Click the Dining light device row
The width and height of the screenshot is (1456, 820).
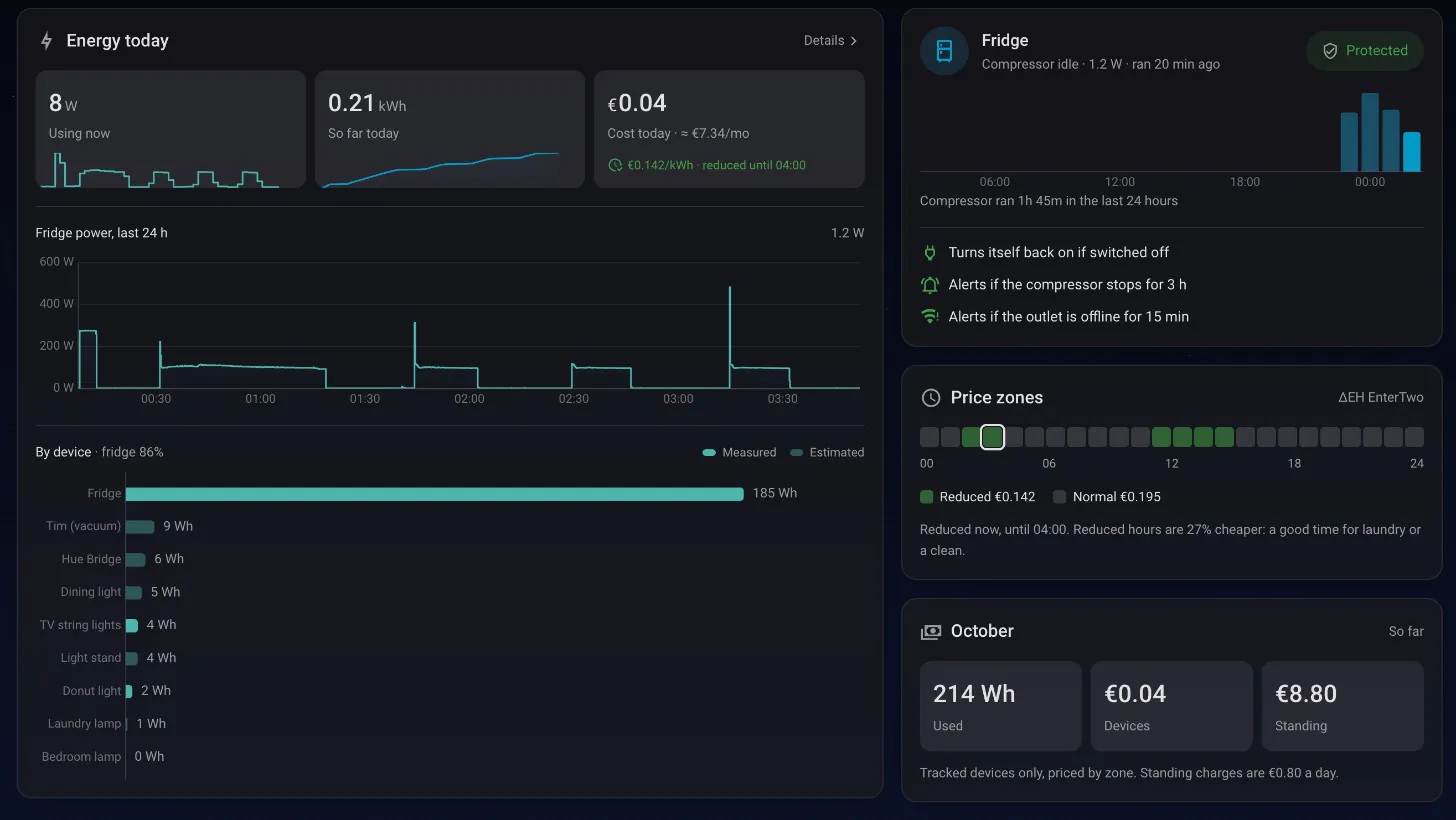(x=448, y=593)
